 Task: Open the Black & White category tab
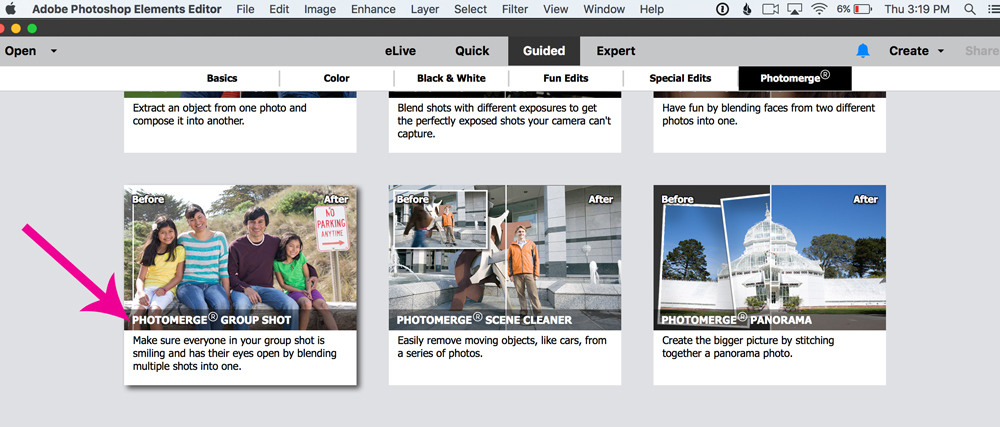pyautogui.click(x=451, y=78)
